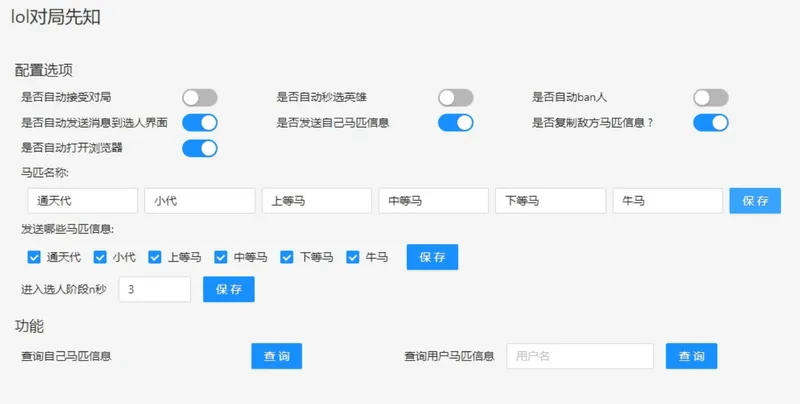Uncheck the 下等马 checkbox
Image resolution: width=800 pixels, height=404 pixels.
click(287, 257)
